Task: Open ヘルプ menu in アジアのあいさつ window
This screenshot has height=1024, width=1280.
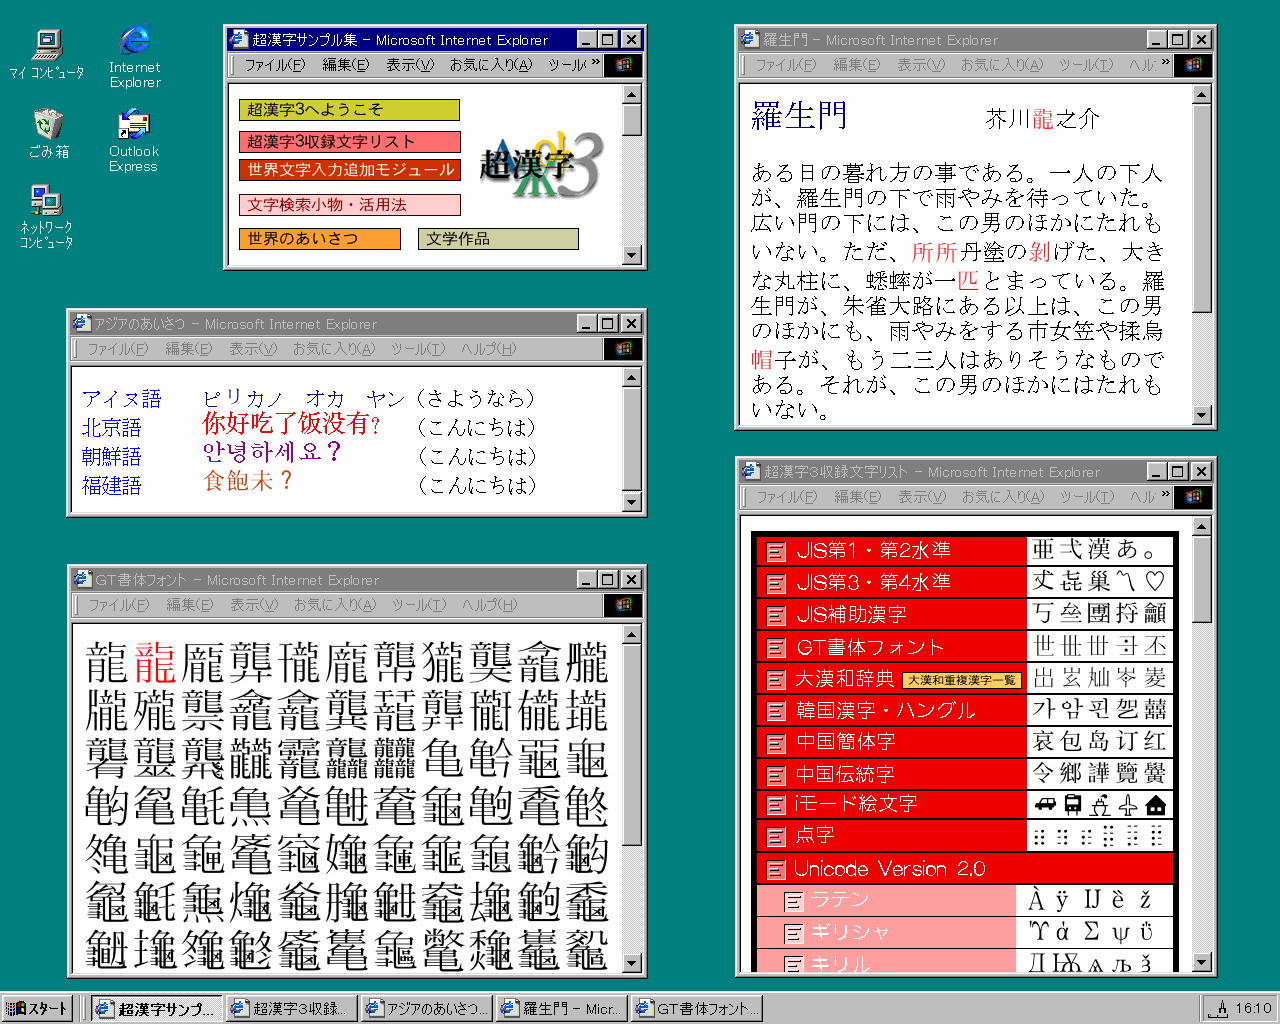Action: (x=488, y=349)
